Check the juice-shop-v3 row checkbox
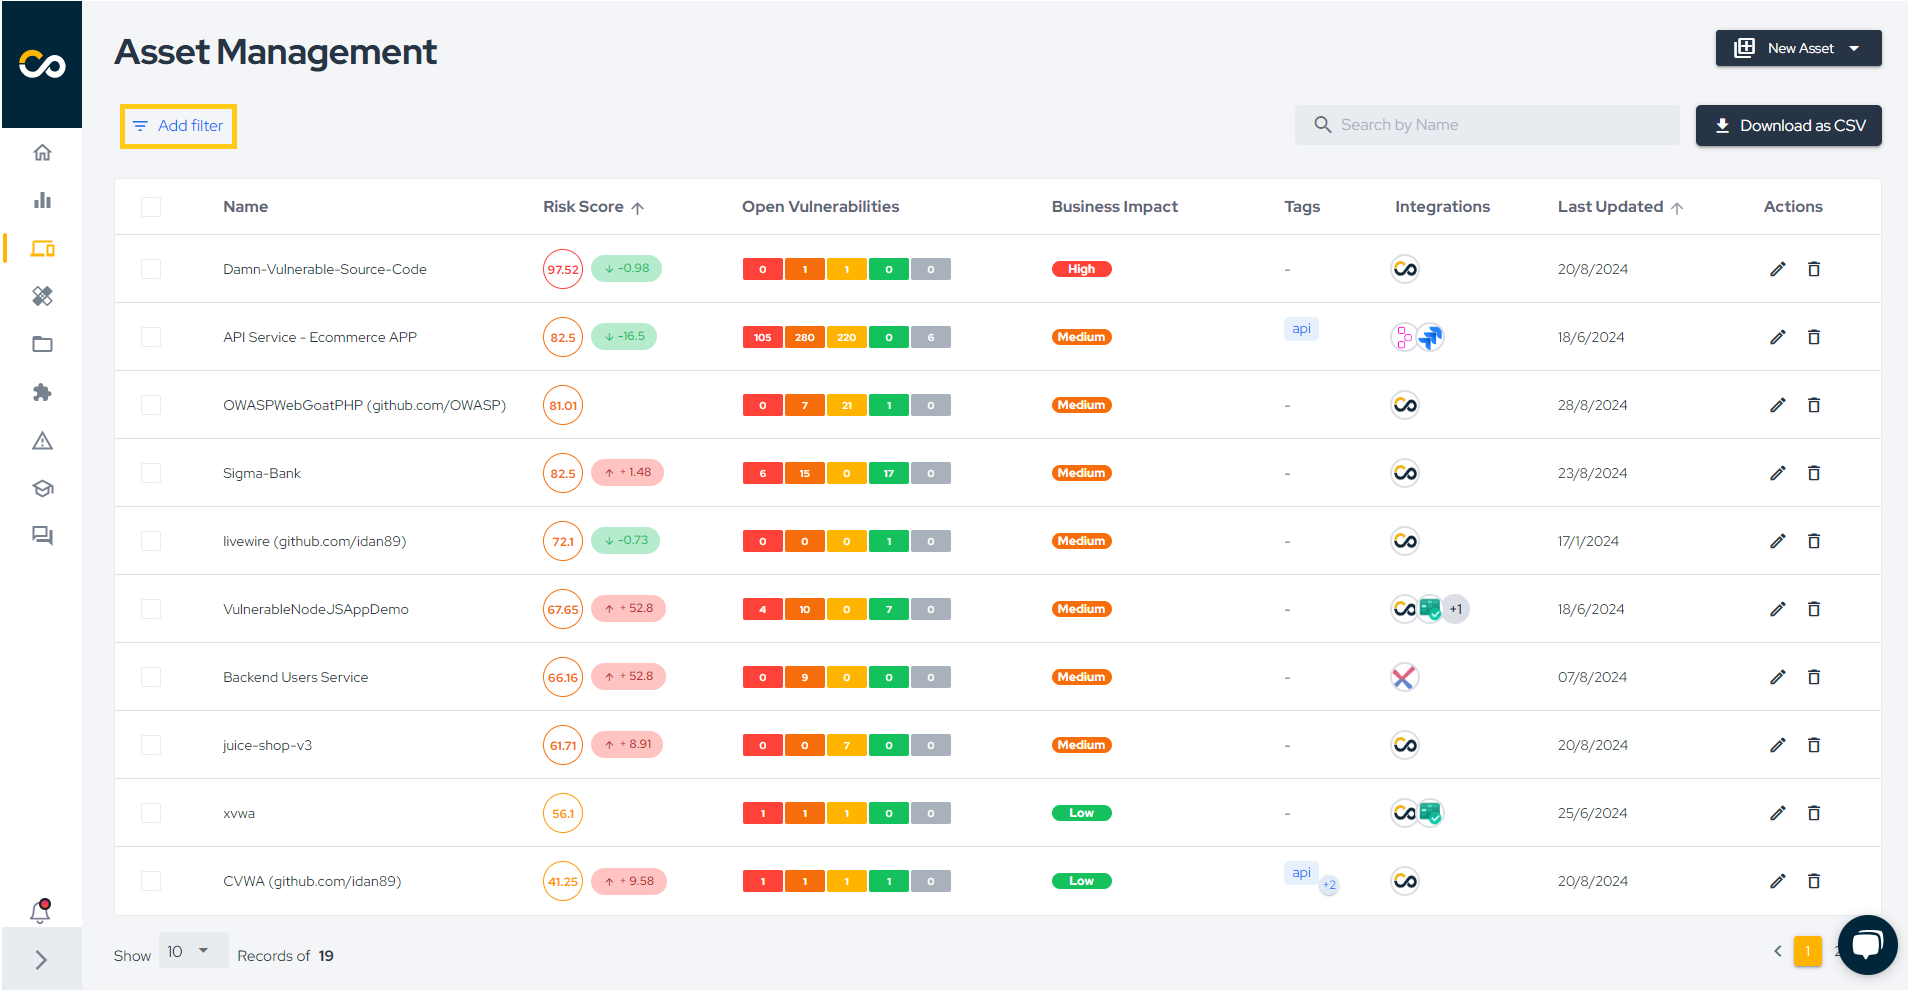This screenshot has height=990, width=1910. pyautogui.click(x=151, y=745)
